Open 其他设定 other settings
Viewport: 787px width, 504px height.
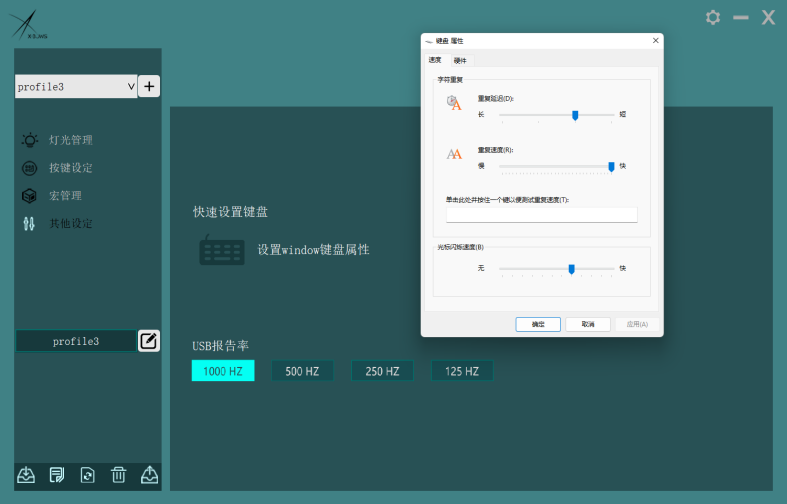(70, 223)
